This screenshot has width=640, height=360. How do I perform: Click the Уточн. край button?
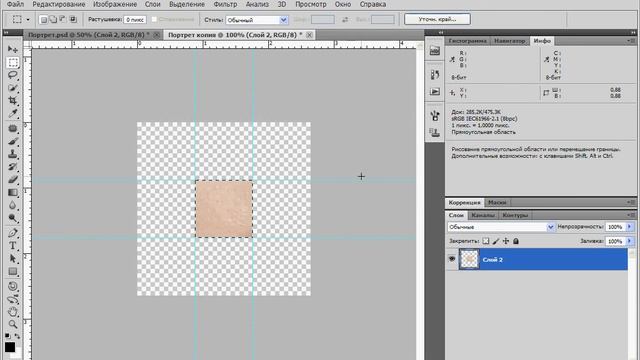point(437,19)
